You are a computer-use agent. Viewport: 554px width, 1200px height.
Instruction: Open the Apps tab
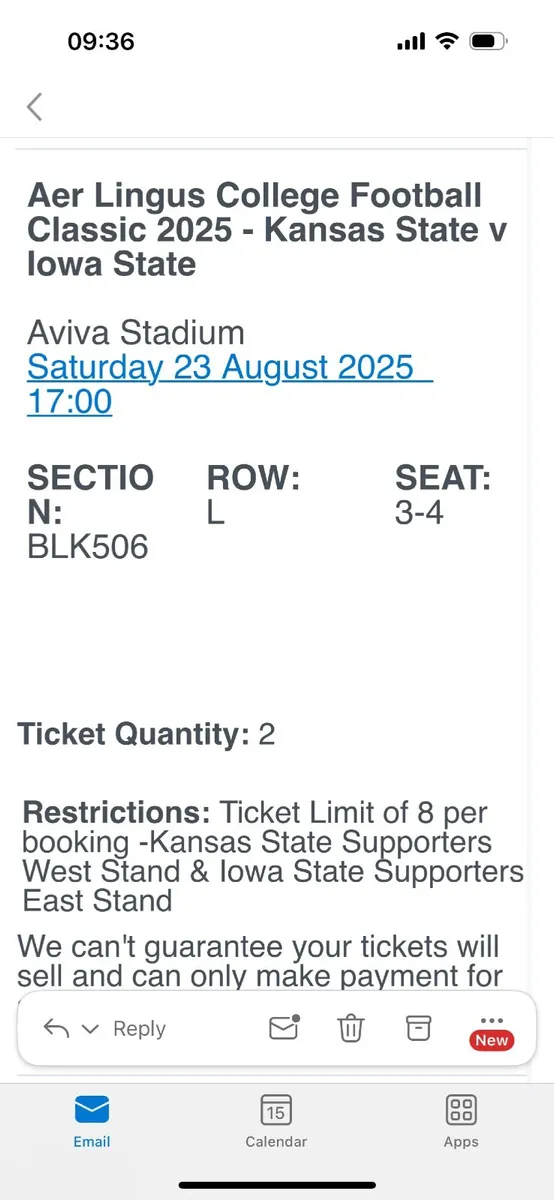461,1120
